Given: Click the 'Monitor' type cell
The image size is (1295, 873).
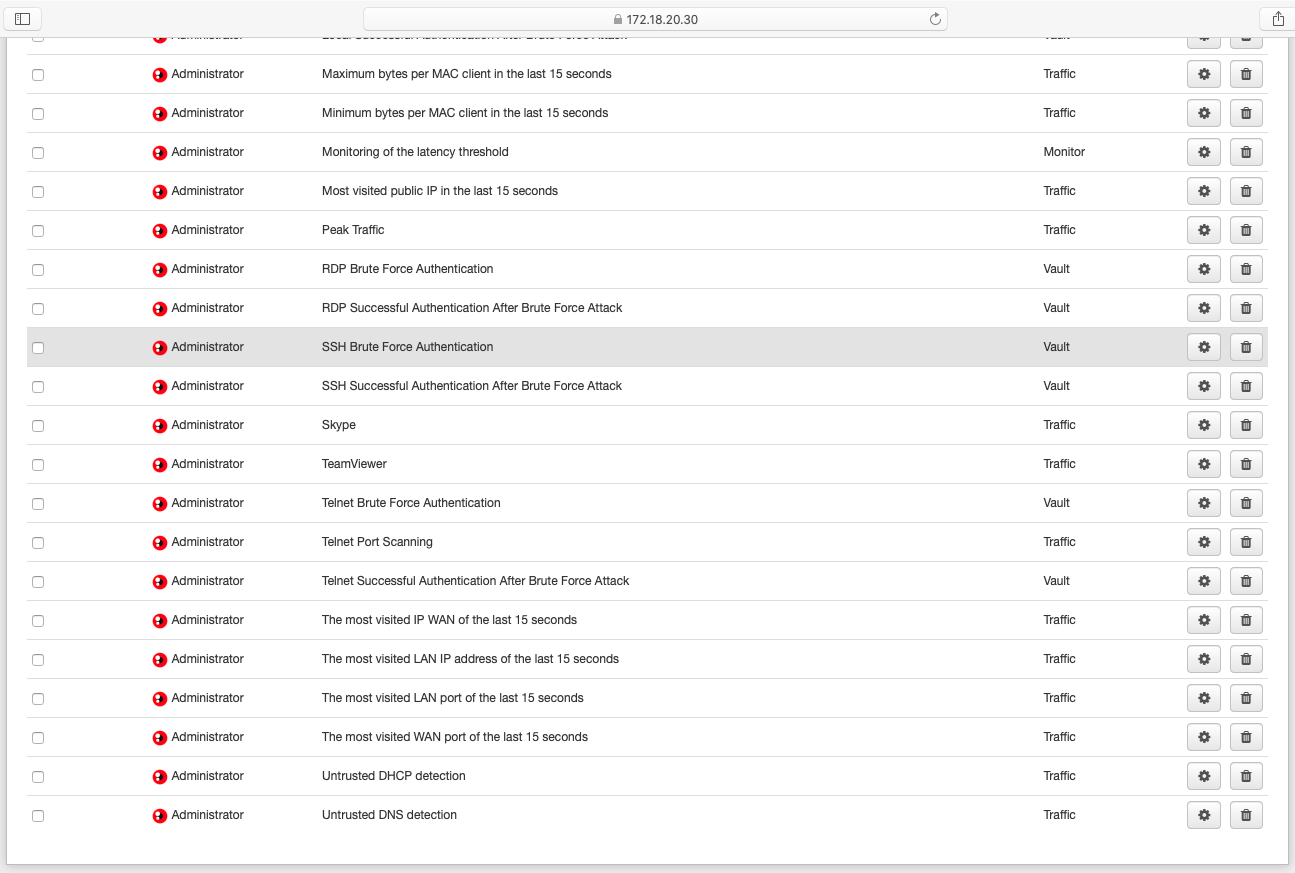Looking at the screenshot, I should (x=1064, y=152).
